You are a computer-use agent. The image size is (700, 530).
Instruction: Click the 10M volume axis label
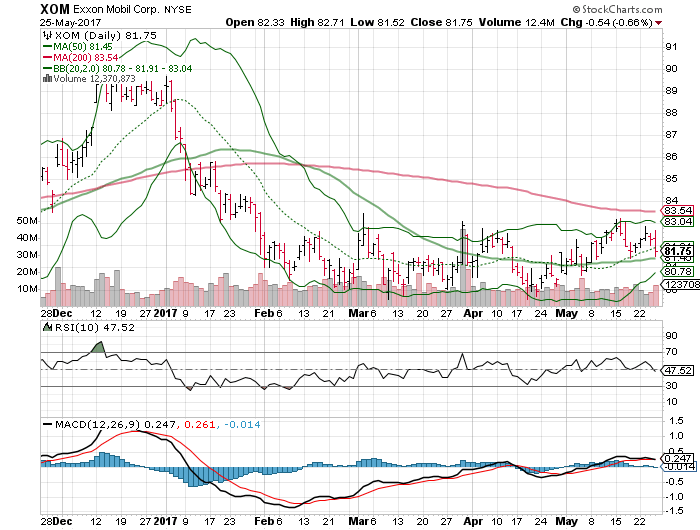[x=27, y=288]
